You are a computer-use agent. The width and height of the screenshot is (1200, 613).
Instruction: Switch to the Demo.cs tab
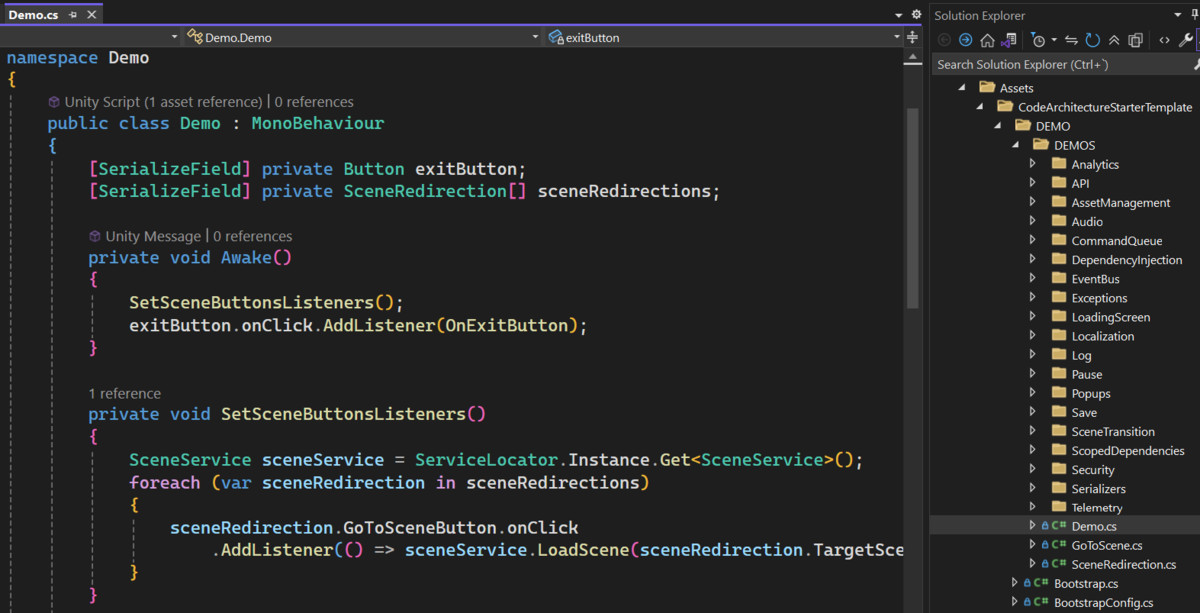[x=32, y=14]
